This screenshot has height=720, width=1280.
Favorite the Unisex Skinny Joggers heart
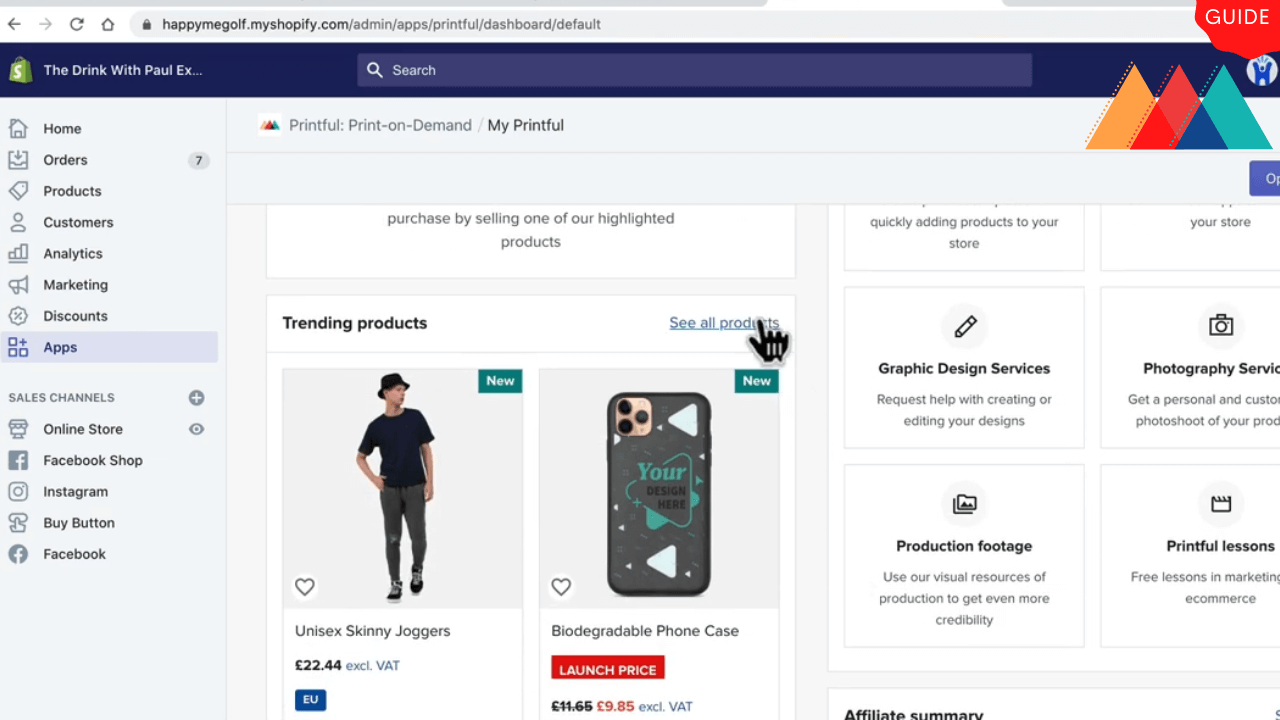[x=305, y=587]
